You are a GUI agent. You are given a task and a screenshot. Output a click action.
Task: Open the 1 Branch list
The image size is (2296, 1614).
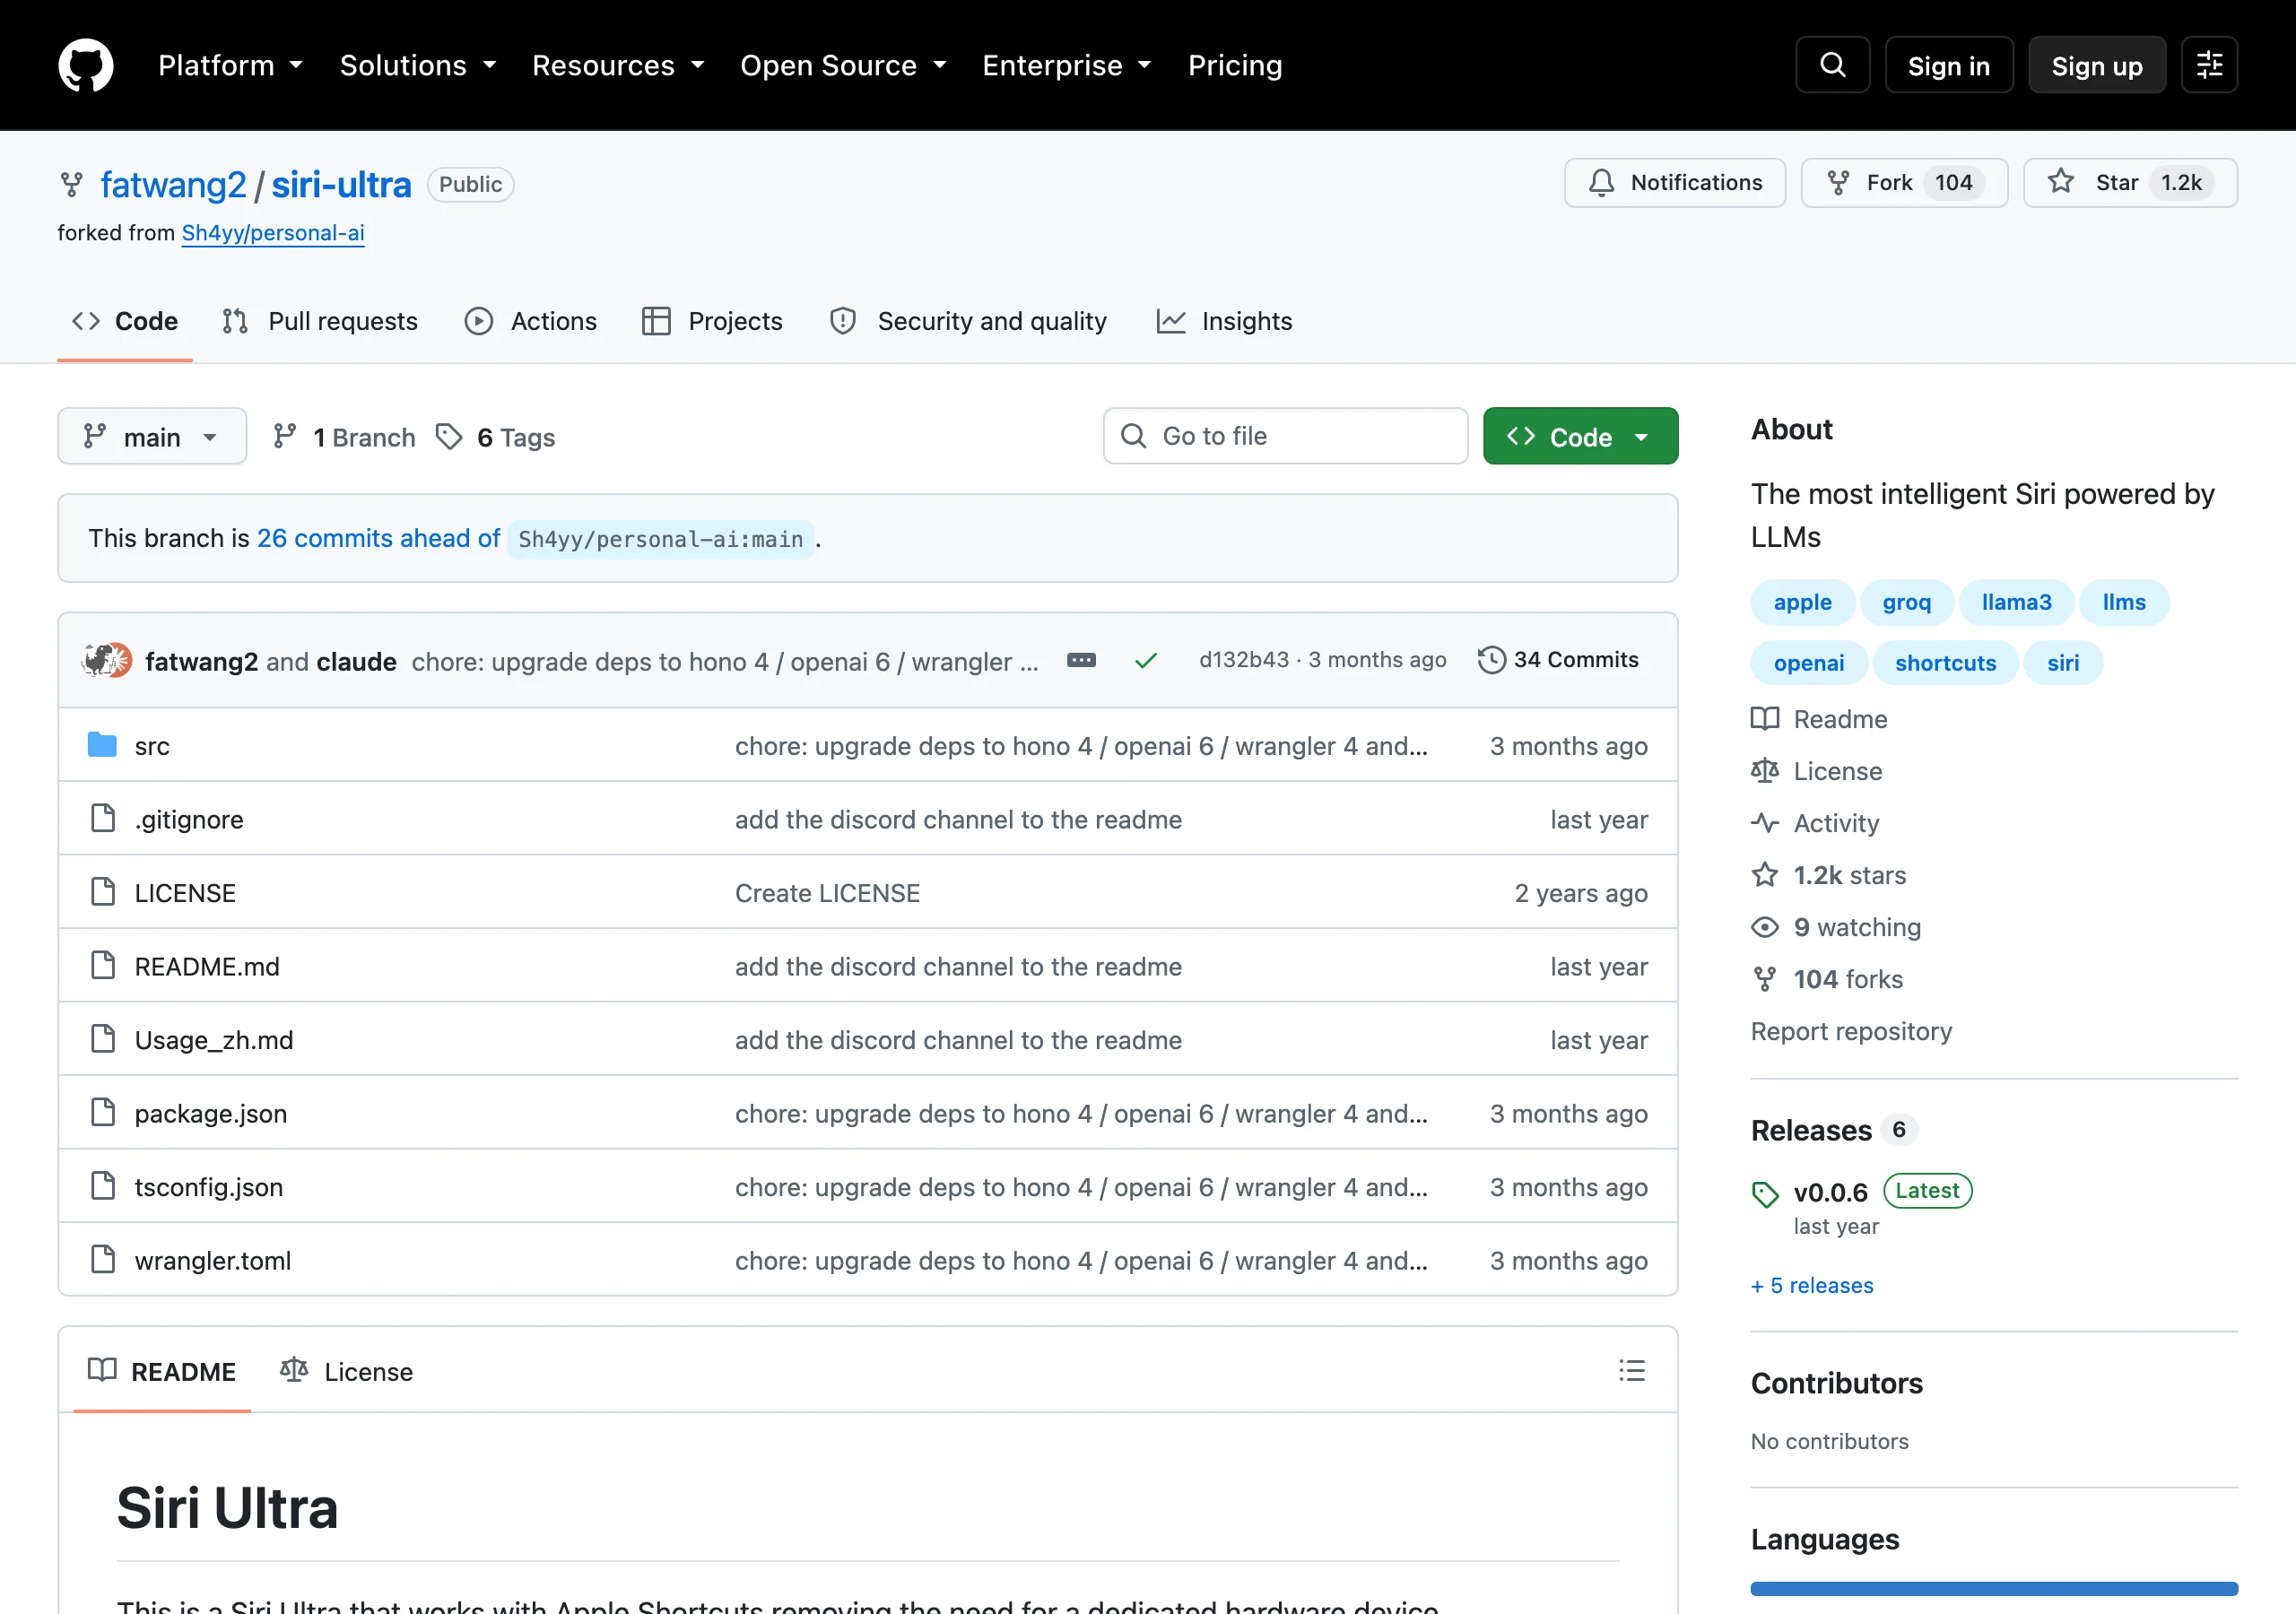pos(344,437)
